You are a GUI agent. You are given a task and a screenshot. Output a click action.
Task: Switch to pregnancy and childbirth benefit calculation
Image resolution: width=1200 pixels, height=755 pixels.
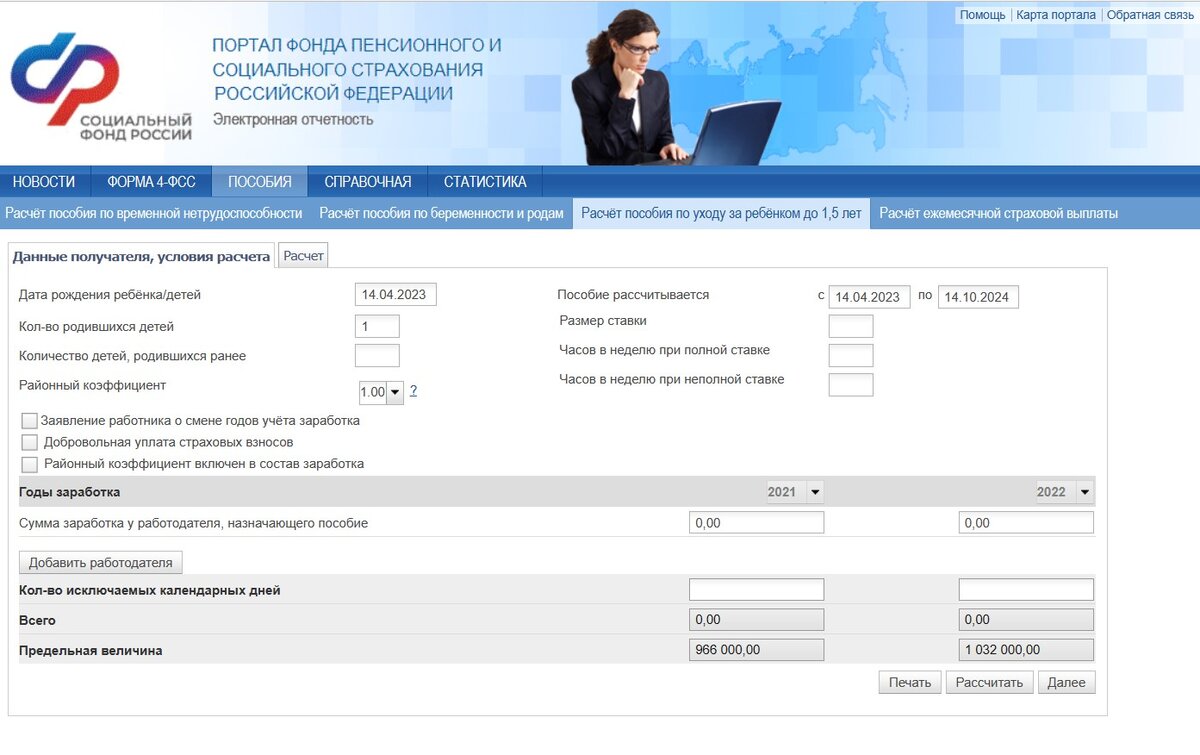tap(441, 213)
